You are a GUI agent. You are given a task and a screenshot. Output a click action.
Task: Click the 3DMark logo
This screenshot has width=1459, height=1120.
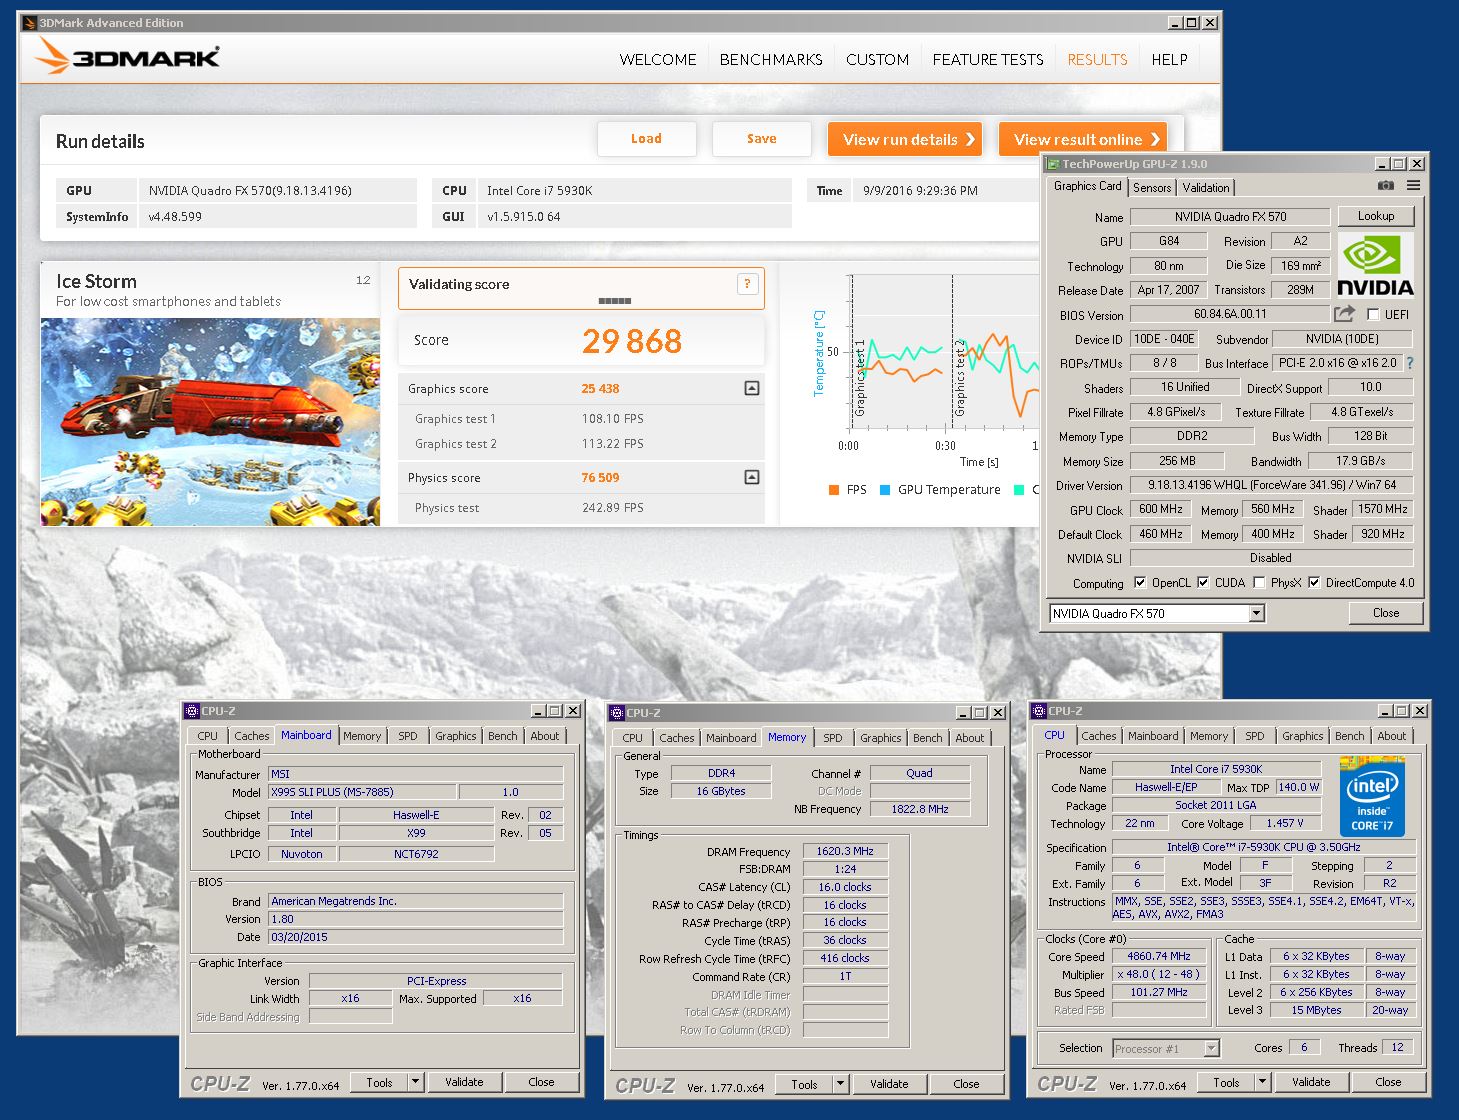click(x=127, y=56)
